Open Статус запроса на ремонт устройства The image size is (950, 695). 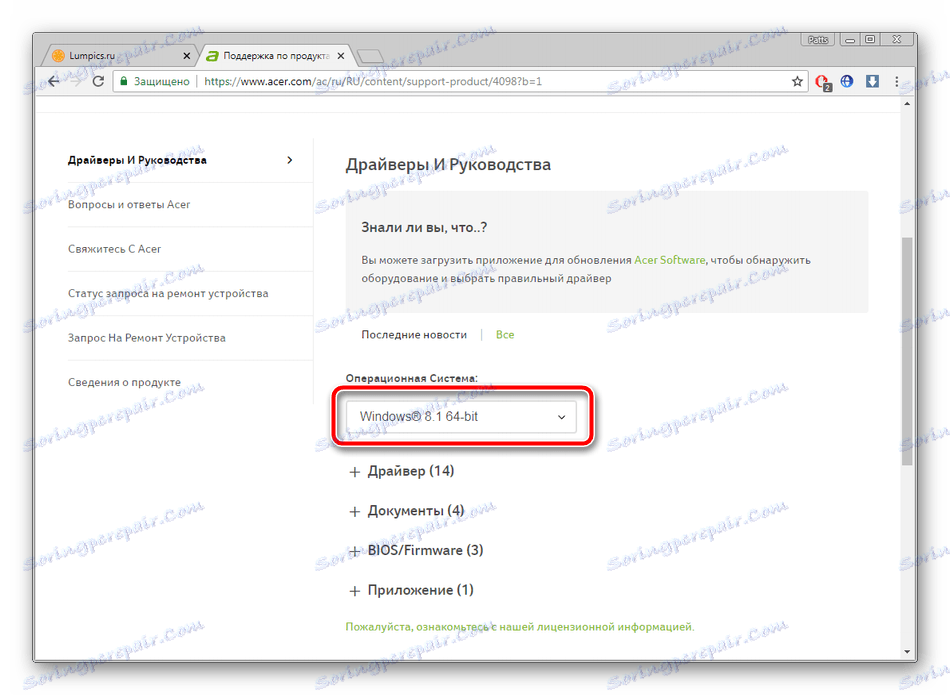tap(168, 293)
